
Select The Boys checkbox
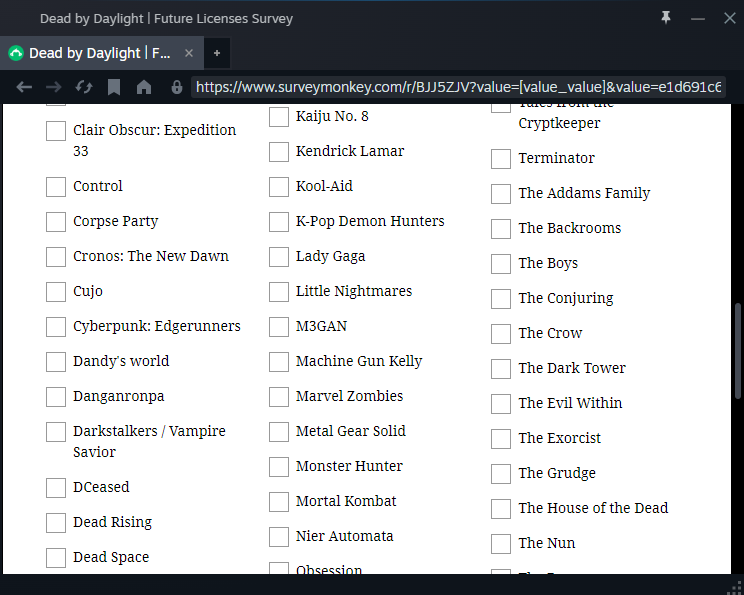click(501, 264)
